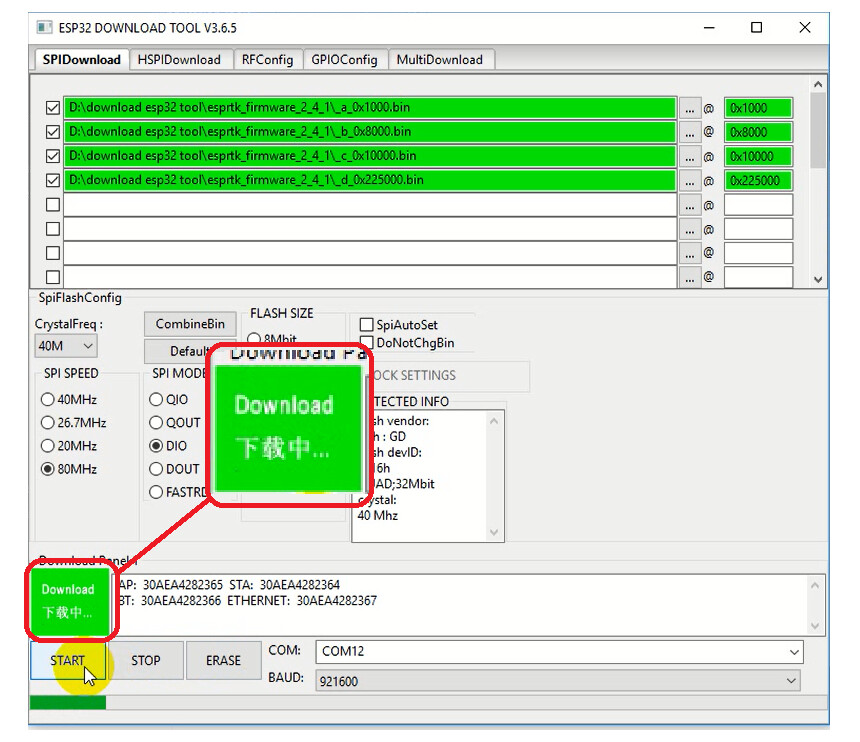This screenshot has width=860, height=742.
Task: Select DIO SPI mode
Action: click(168, 446)
